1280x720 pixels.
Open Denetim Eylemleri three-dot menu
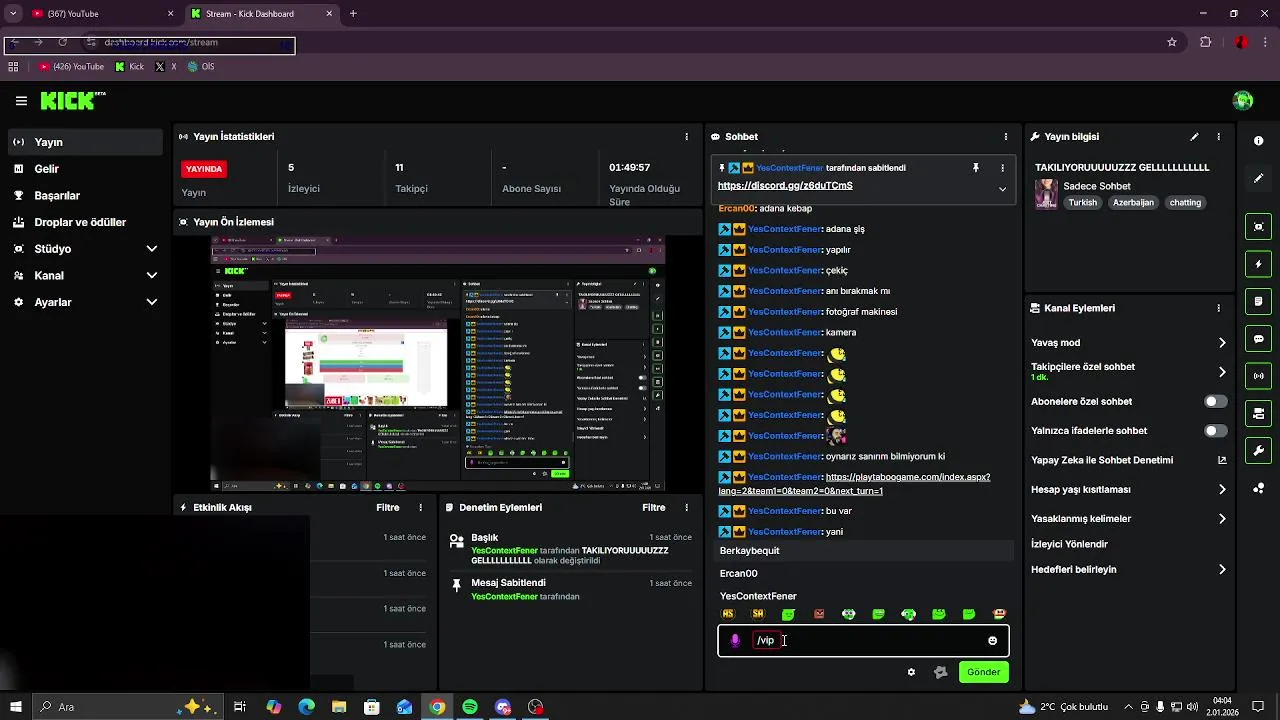click(x=687, y=508)
